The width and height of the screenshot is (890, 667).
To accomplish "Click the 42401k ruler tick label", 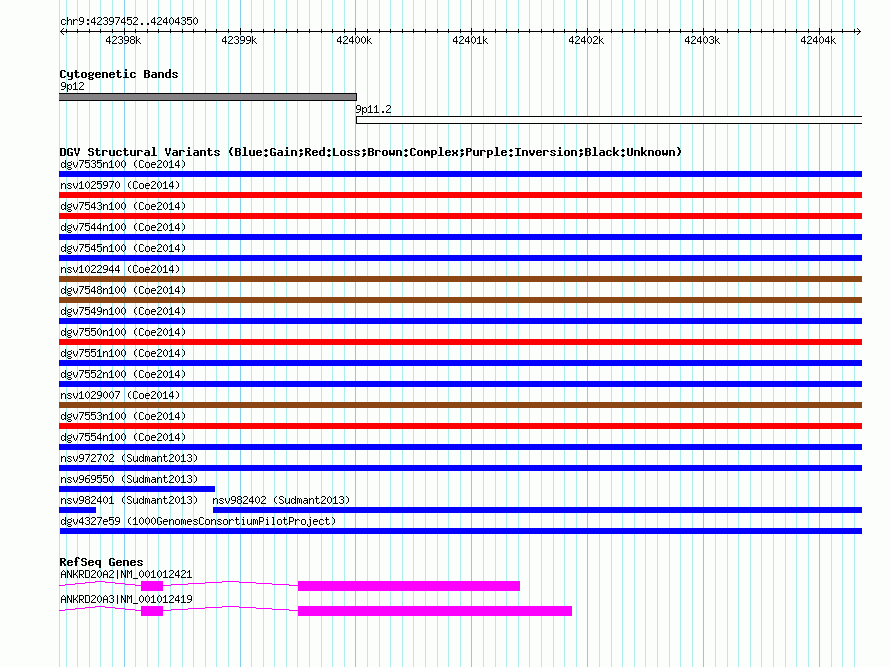I will tap(470, 40).
